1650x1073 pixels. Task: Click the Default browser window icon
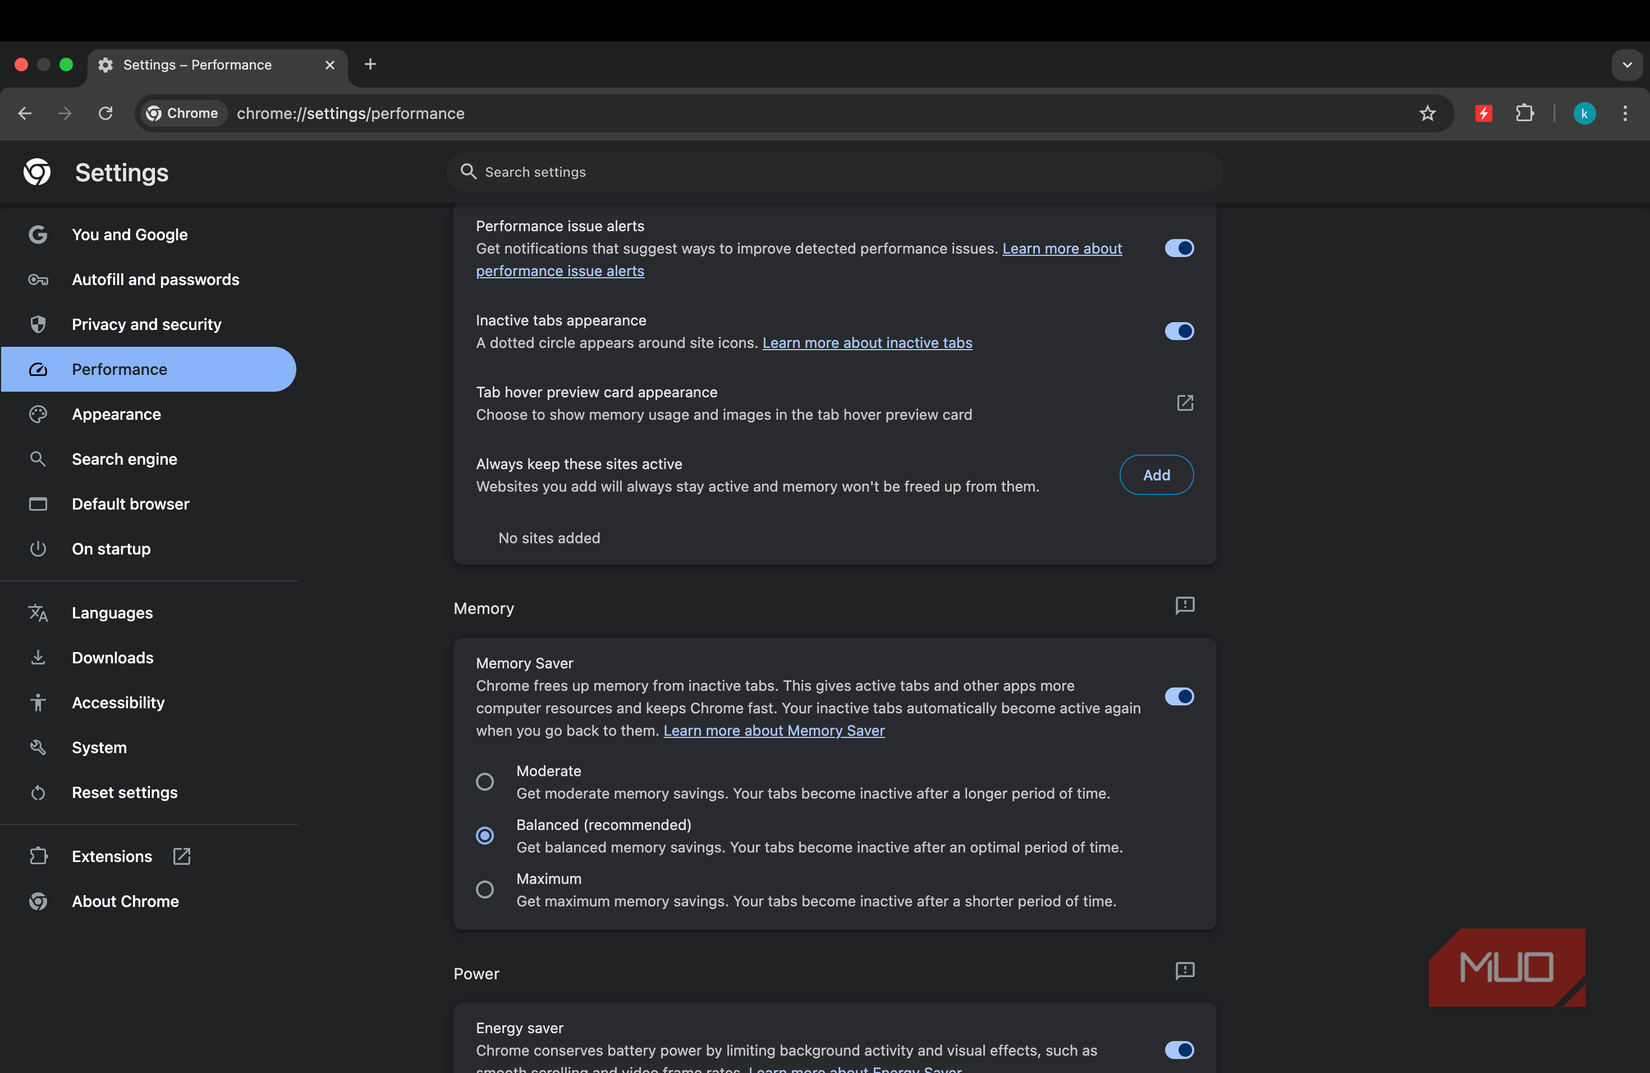coord(38,504)
